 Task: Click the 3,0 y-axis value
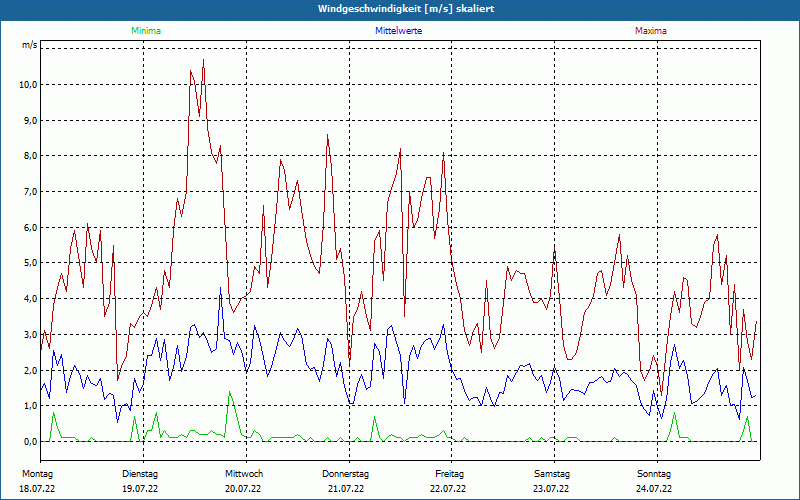point(30,335)
